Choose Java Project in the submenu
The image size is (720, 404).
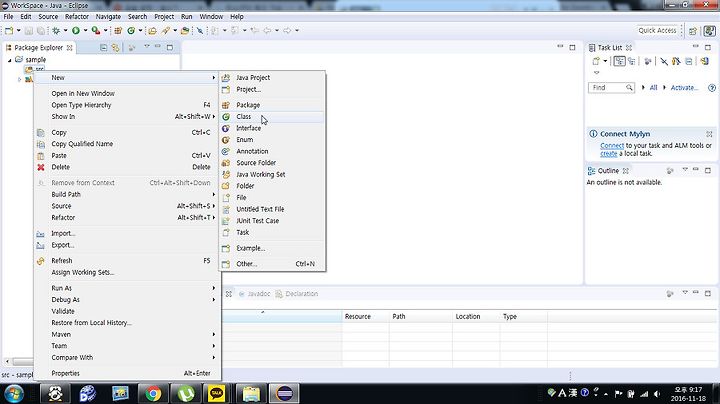coord(273,78)
